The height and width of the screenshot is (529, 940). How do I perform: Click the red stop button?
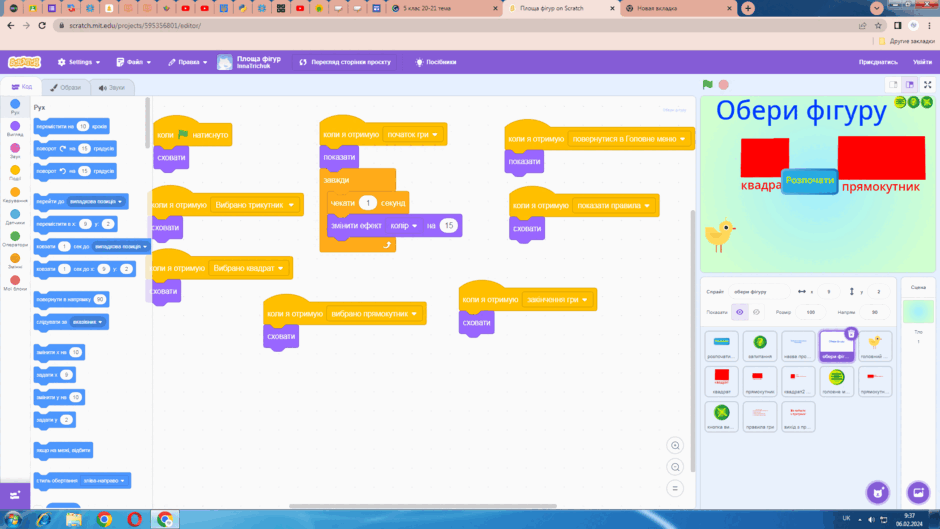click(724, 85)
